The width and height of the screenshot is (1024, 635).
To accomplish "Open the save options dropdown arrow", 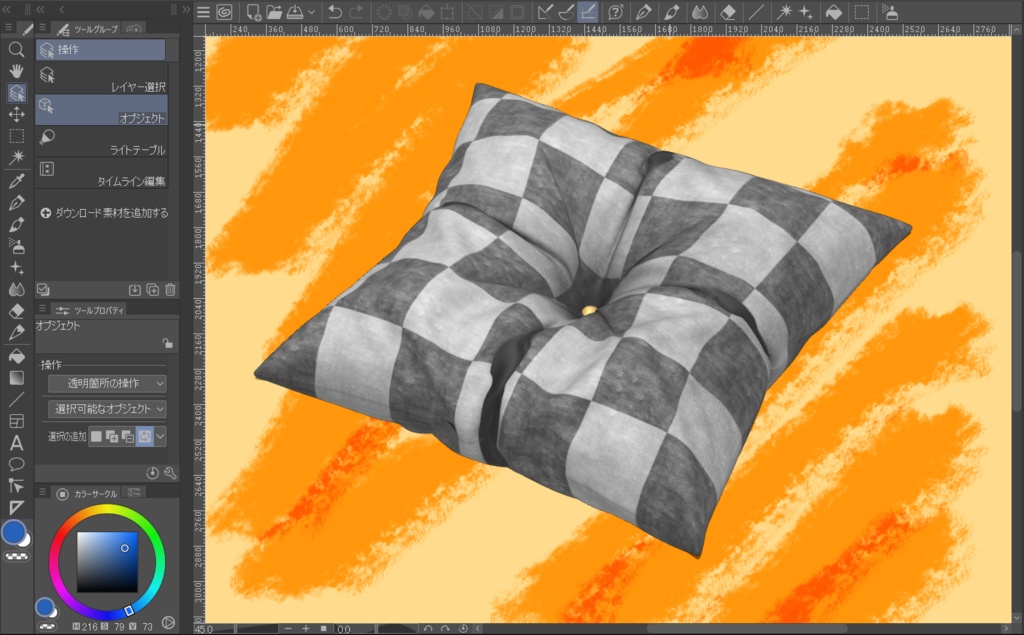I will tap(312, 12).
